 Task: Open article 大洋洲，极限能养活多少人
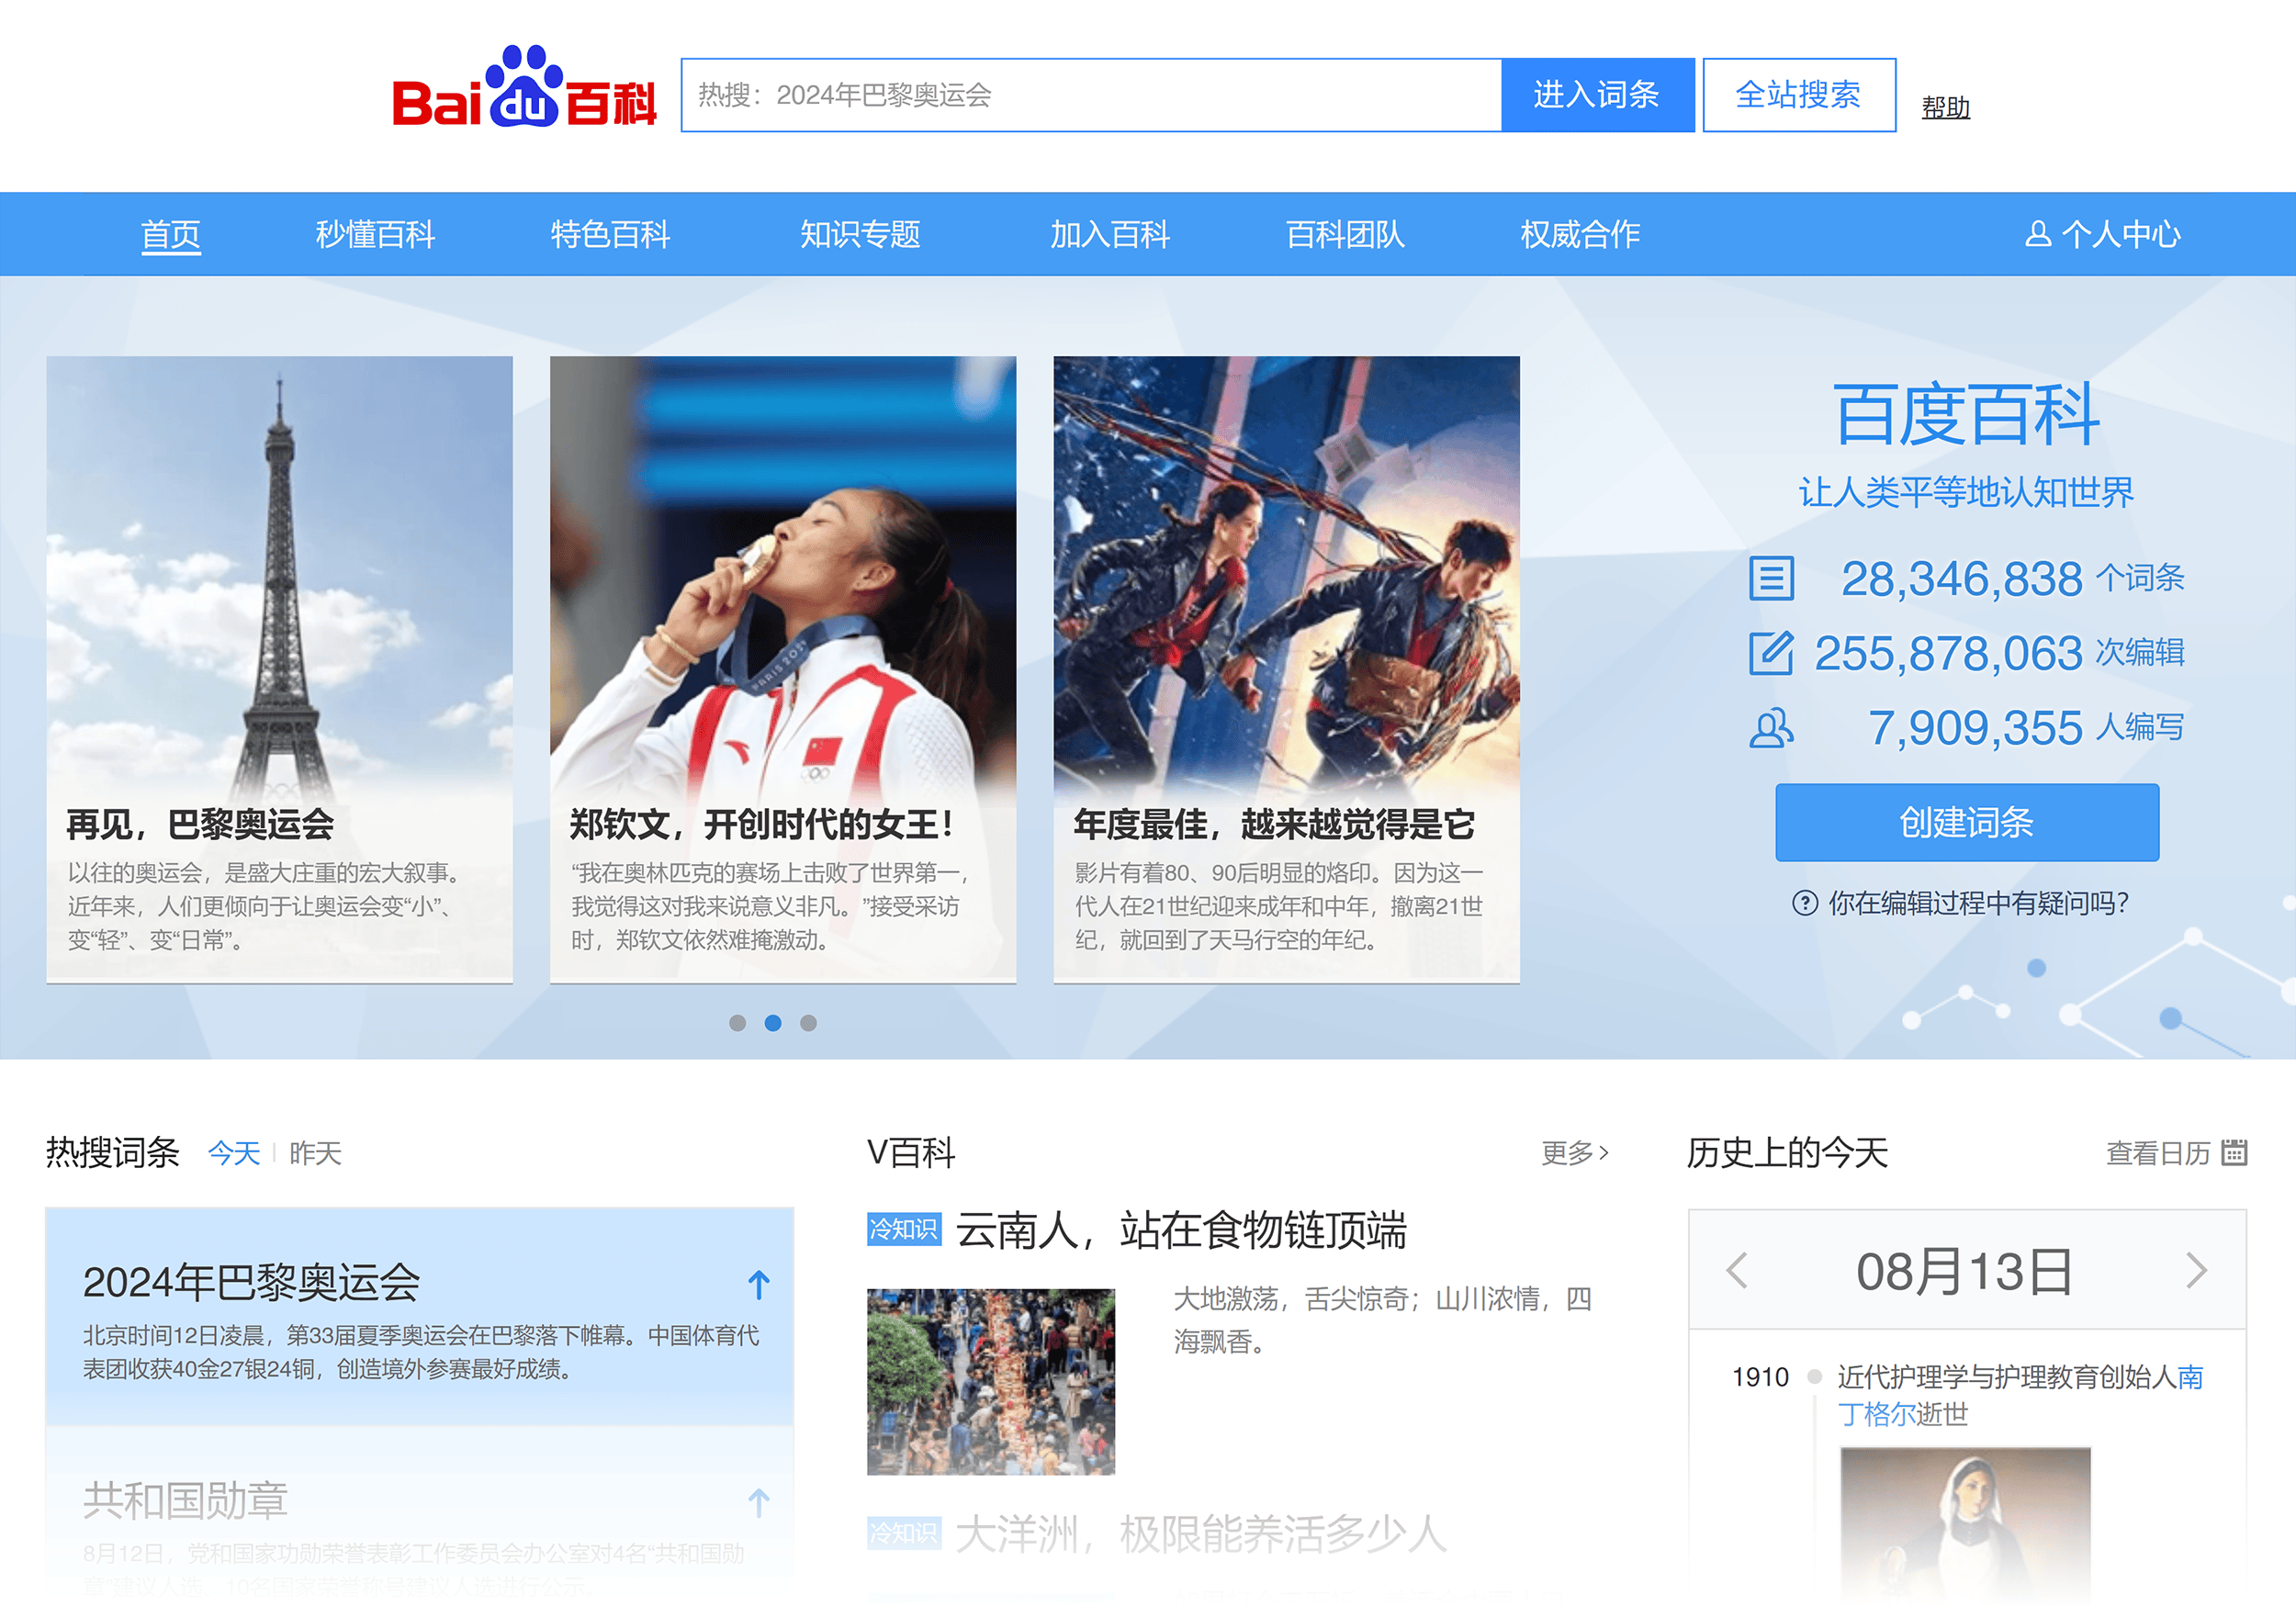pyautogui.click(x=1201, y=1534)
